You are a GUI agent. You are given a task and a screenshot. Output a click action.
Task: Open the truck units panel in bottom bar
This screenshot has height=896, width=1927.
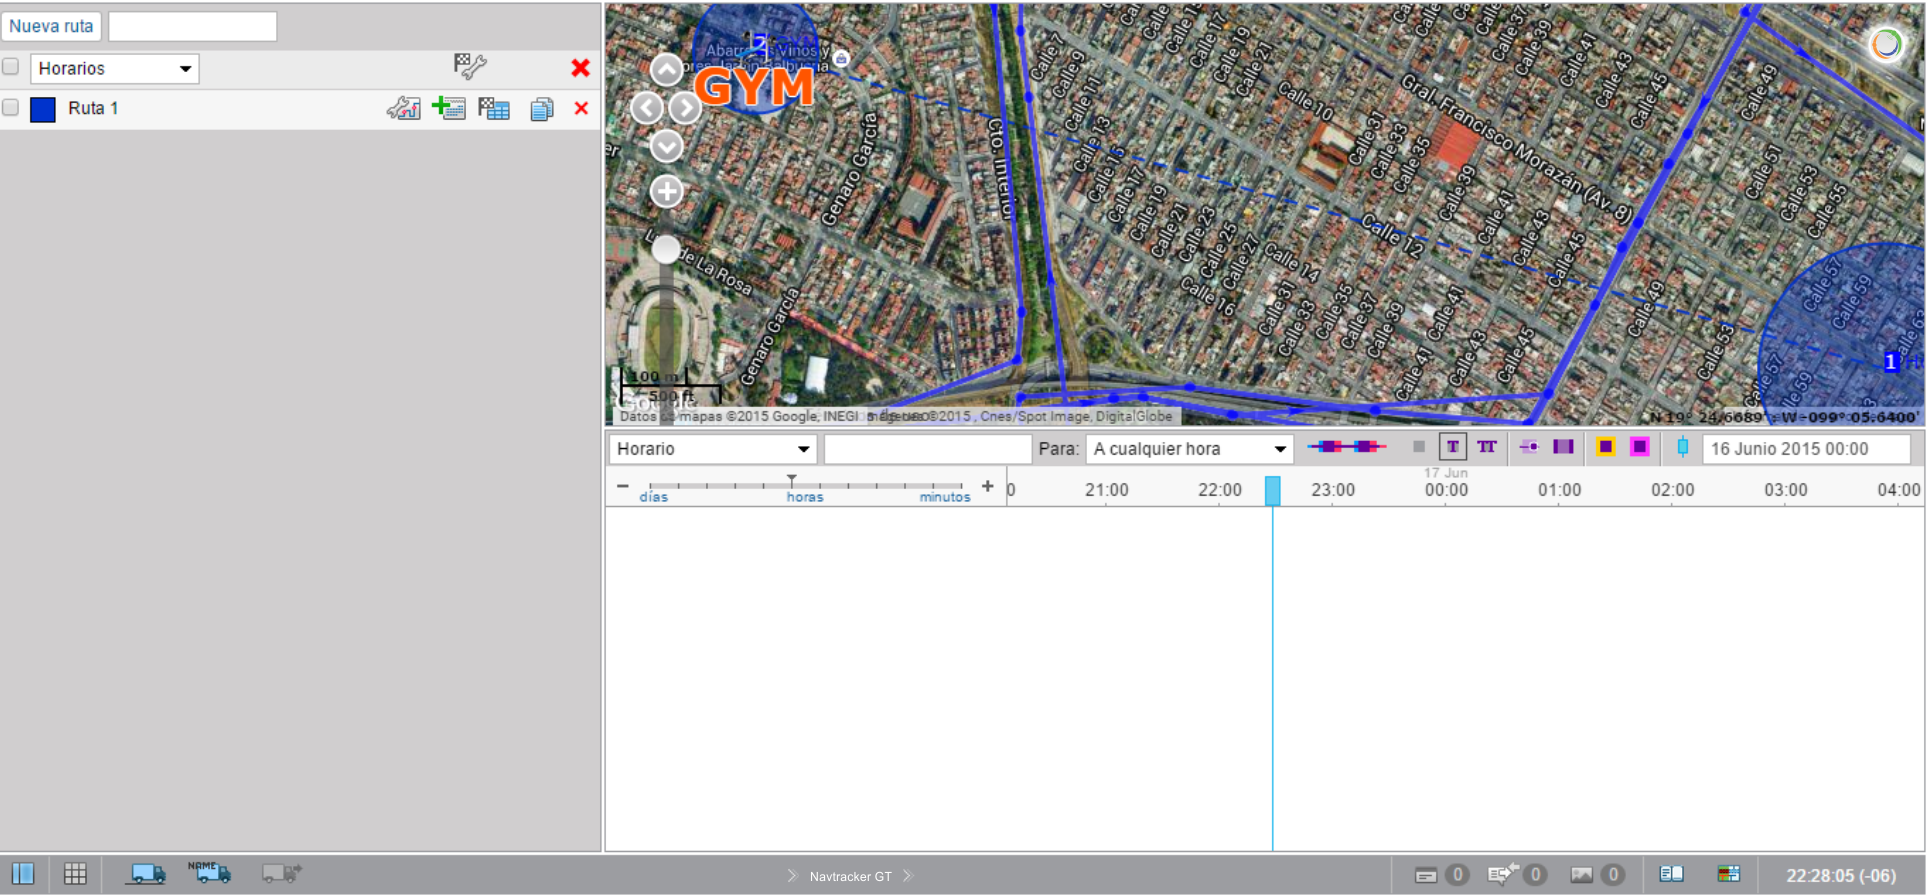click(146, 874)
